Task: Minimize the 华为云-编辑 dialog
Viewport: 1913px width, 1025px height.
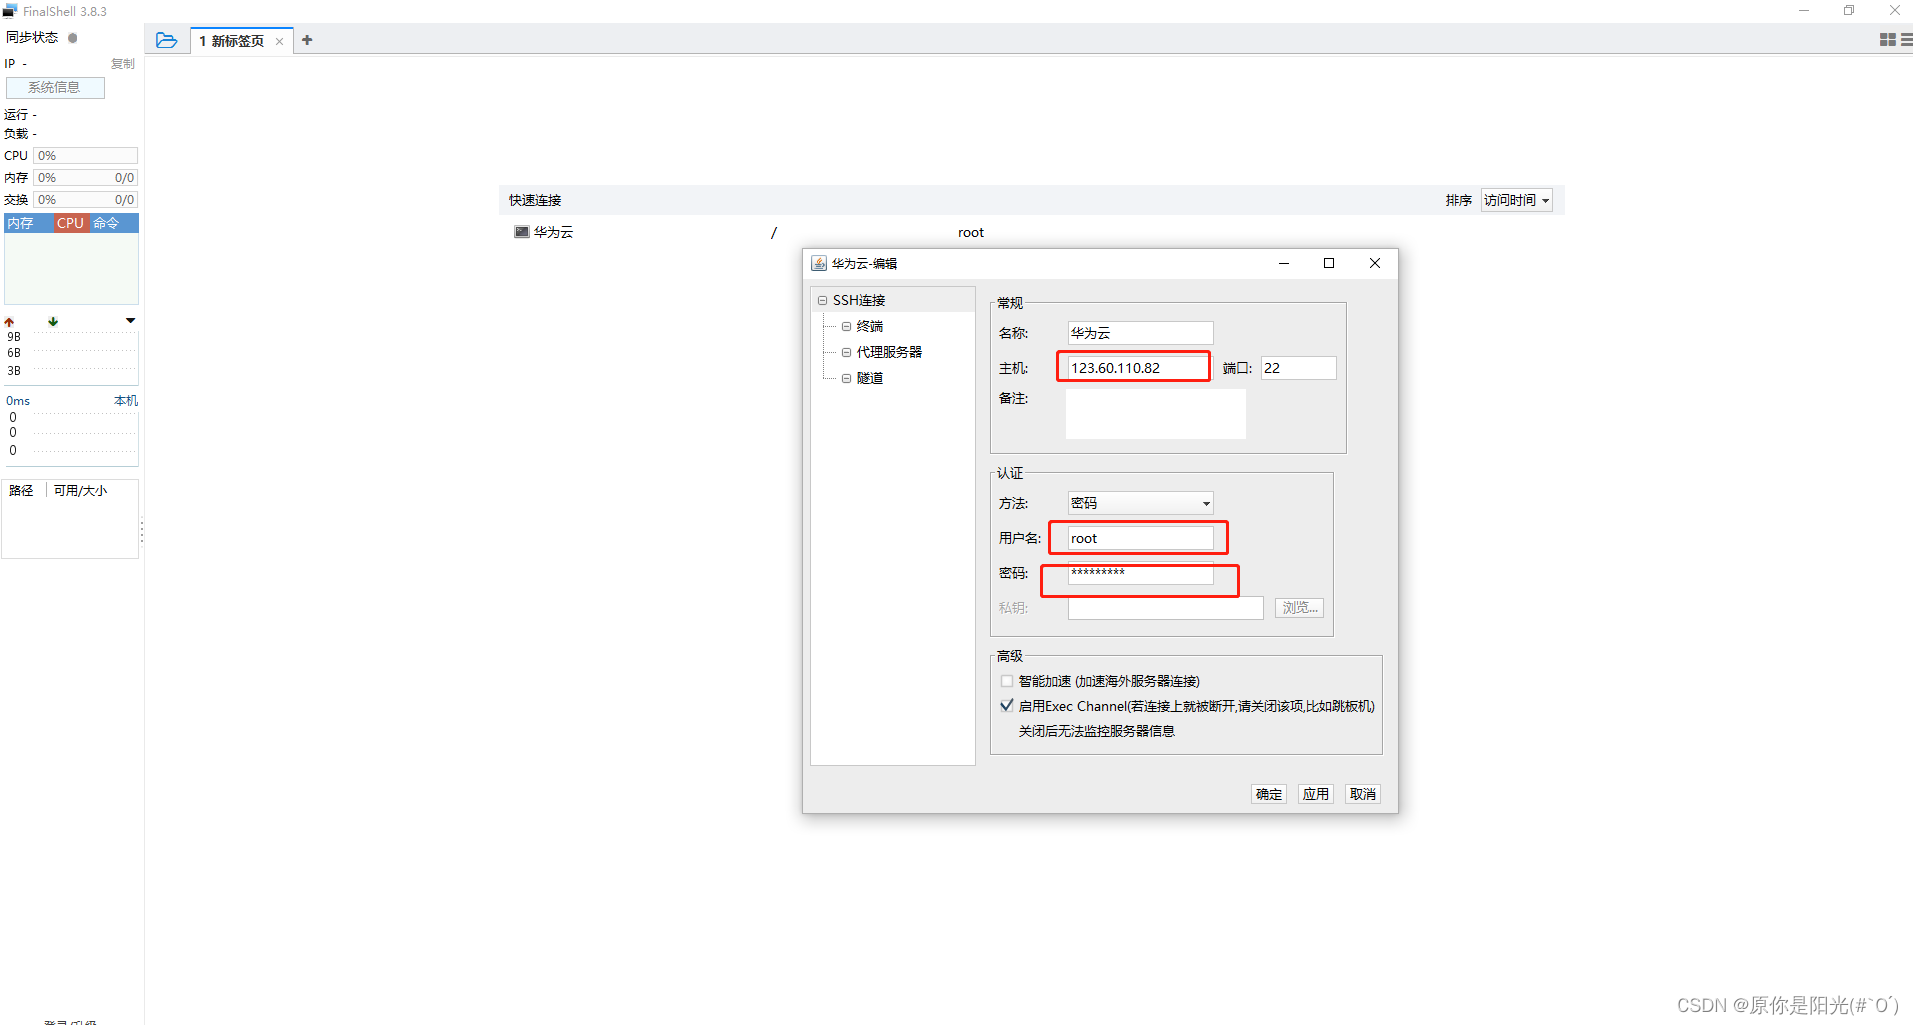Action: coord(1284,263)
